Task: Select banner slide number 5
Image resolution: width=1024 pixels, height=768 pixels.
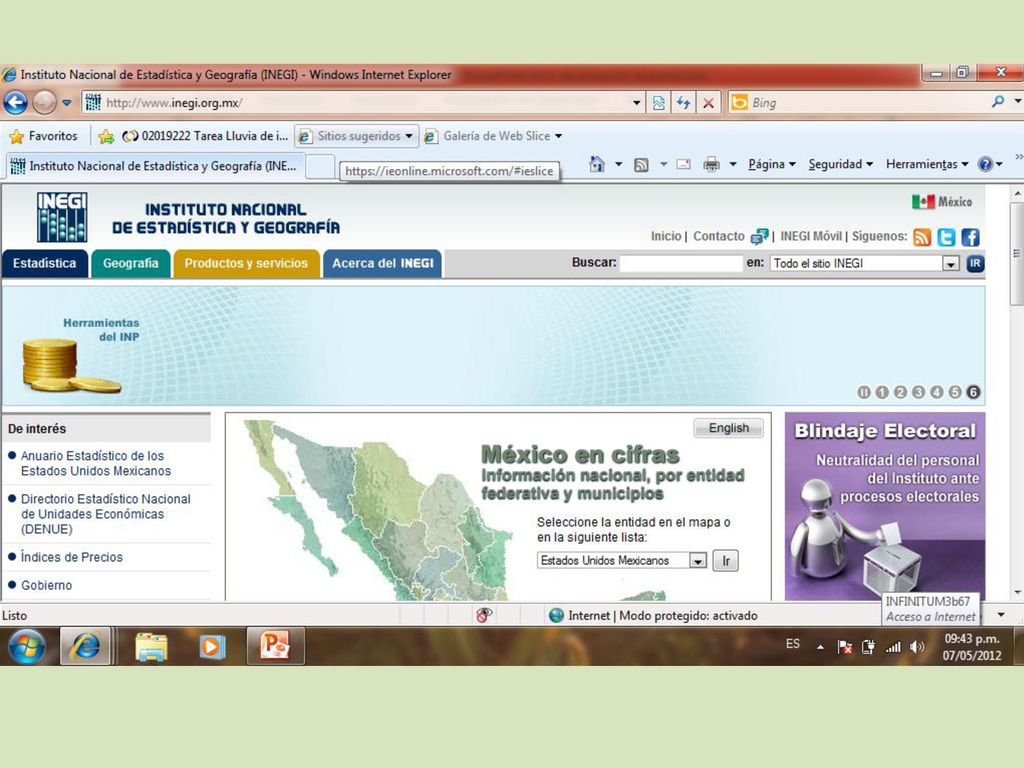Action: pos(955,392)
